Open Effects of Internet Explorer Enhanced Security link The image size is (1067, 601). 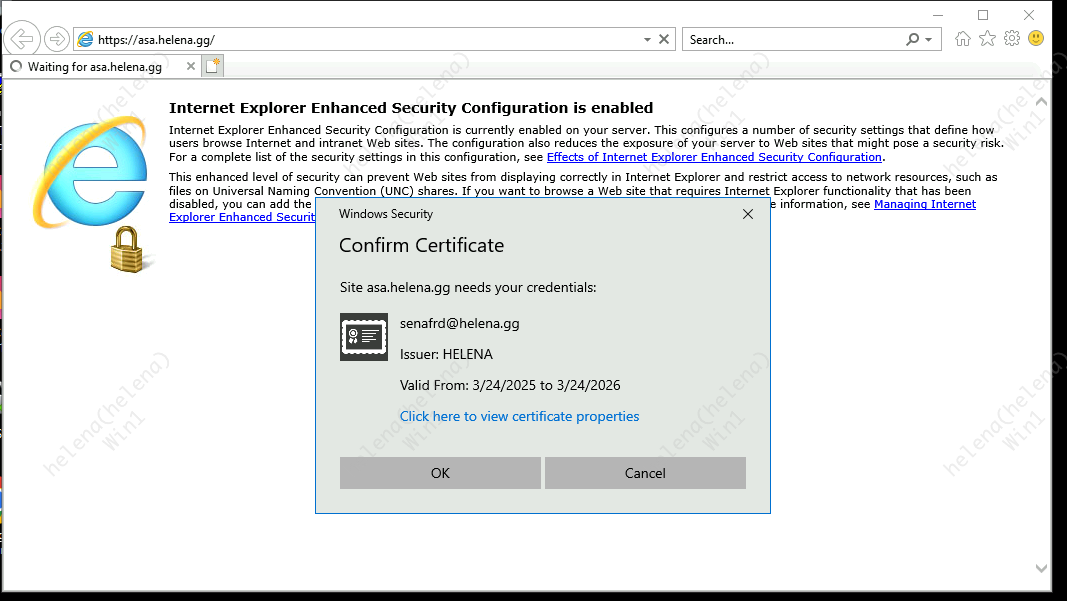[714, 157]
